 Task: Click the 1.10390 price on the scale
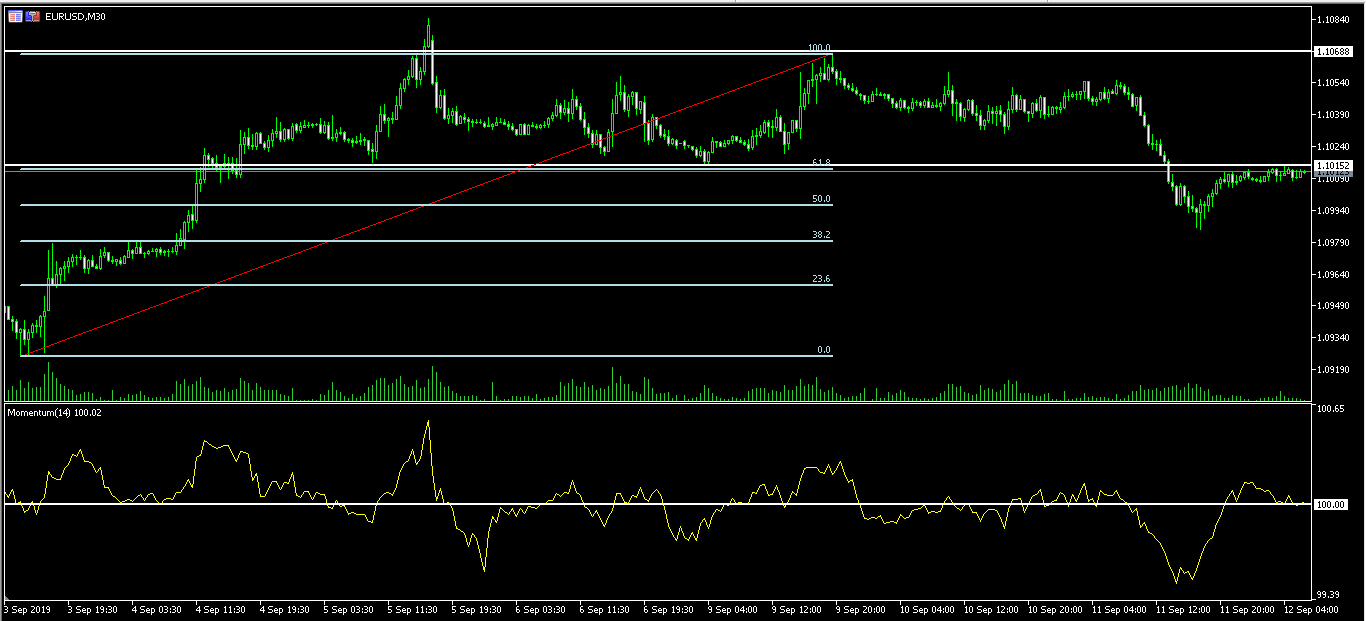point(1334,115)
